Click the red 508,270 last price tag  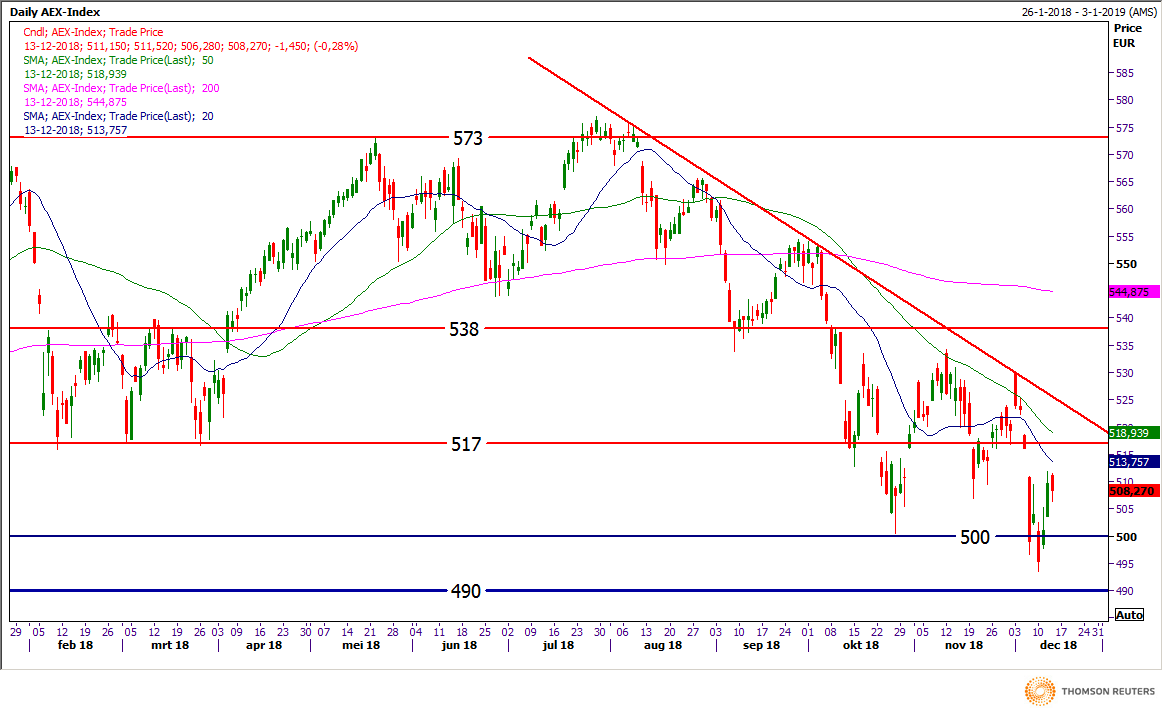pos(1133,491)
